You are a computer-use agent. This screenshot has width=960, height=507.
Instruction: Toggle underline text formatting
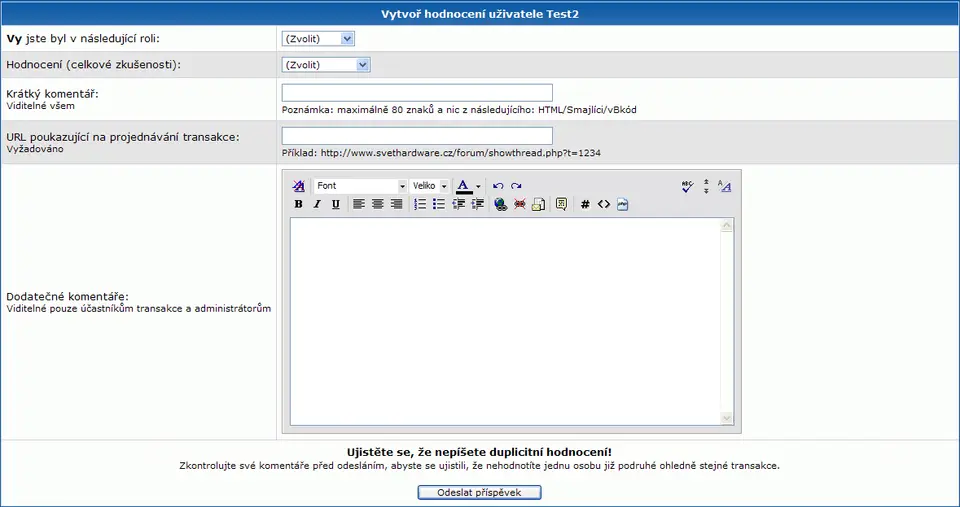[x=336, y=204]
